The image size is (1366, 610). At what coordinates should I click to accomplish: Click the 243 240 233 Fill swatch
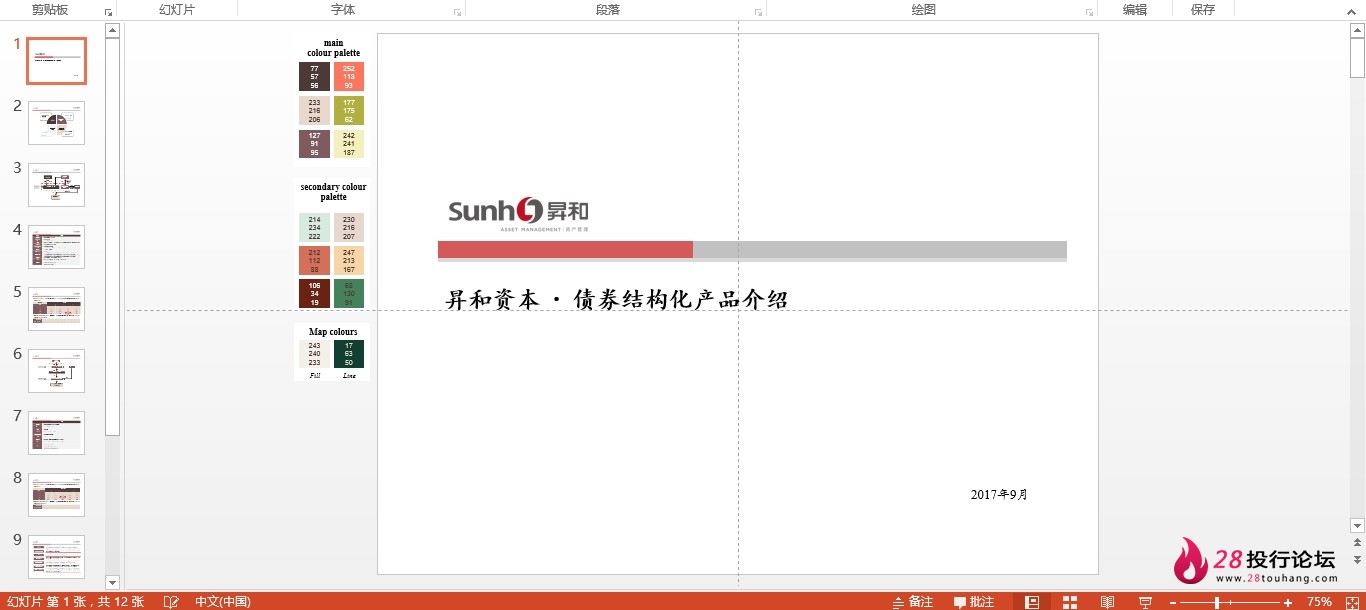[314, 354]
